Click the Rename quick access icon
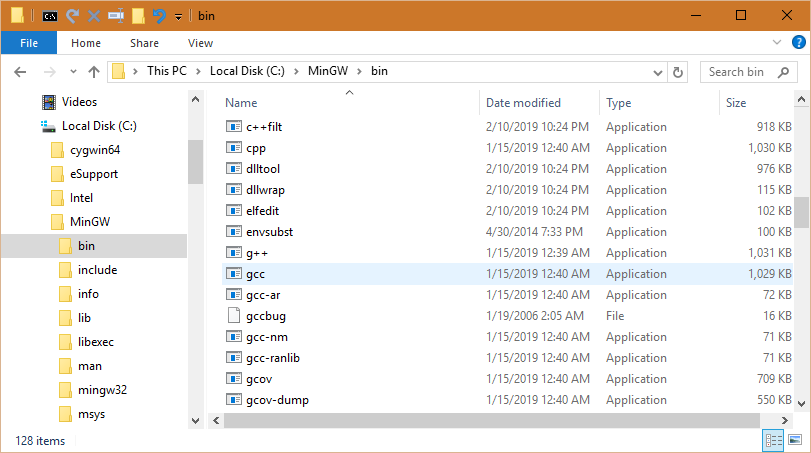The width and height of the screenshot is (811, 453). tap(116, 16)
